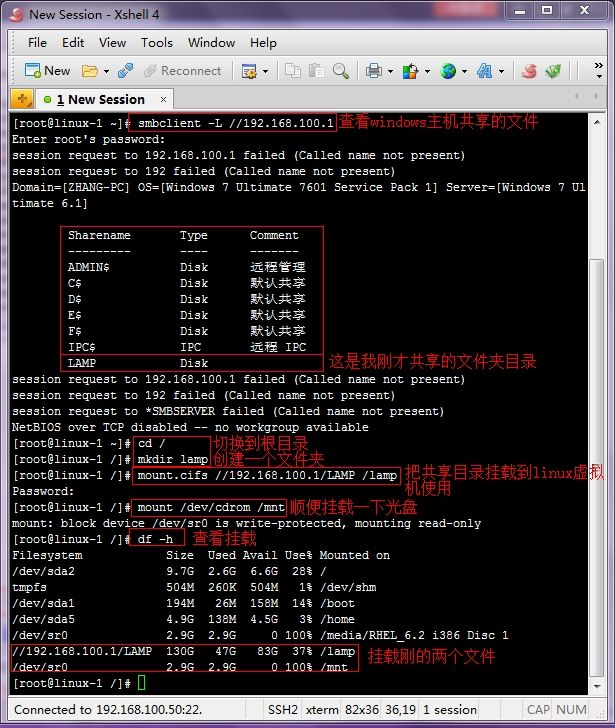Expand the color scheme dropdown arrow

click(x=427, y=72)
